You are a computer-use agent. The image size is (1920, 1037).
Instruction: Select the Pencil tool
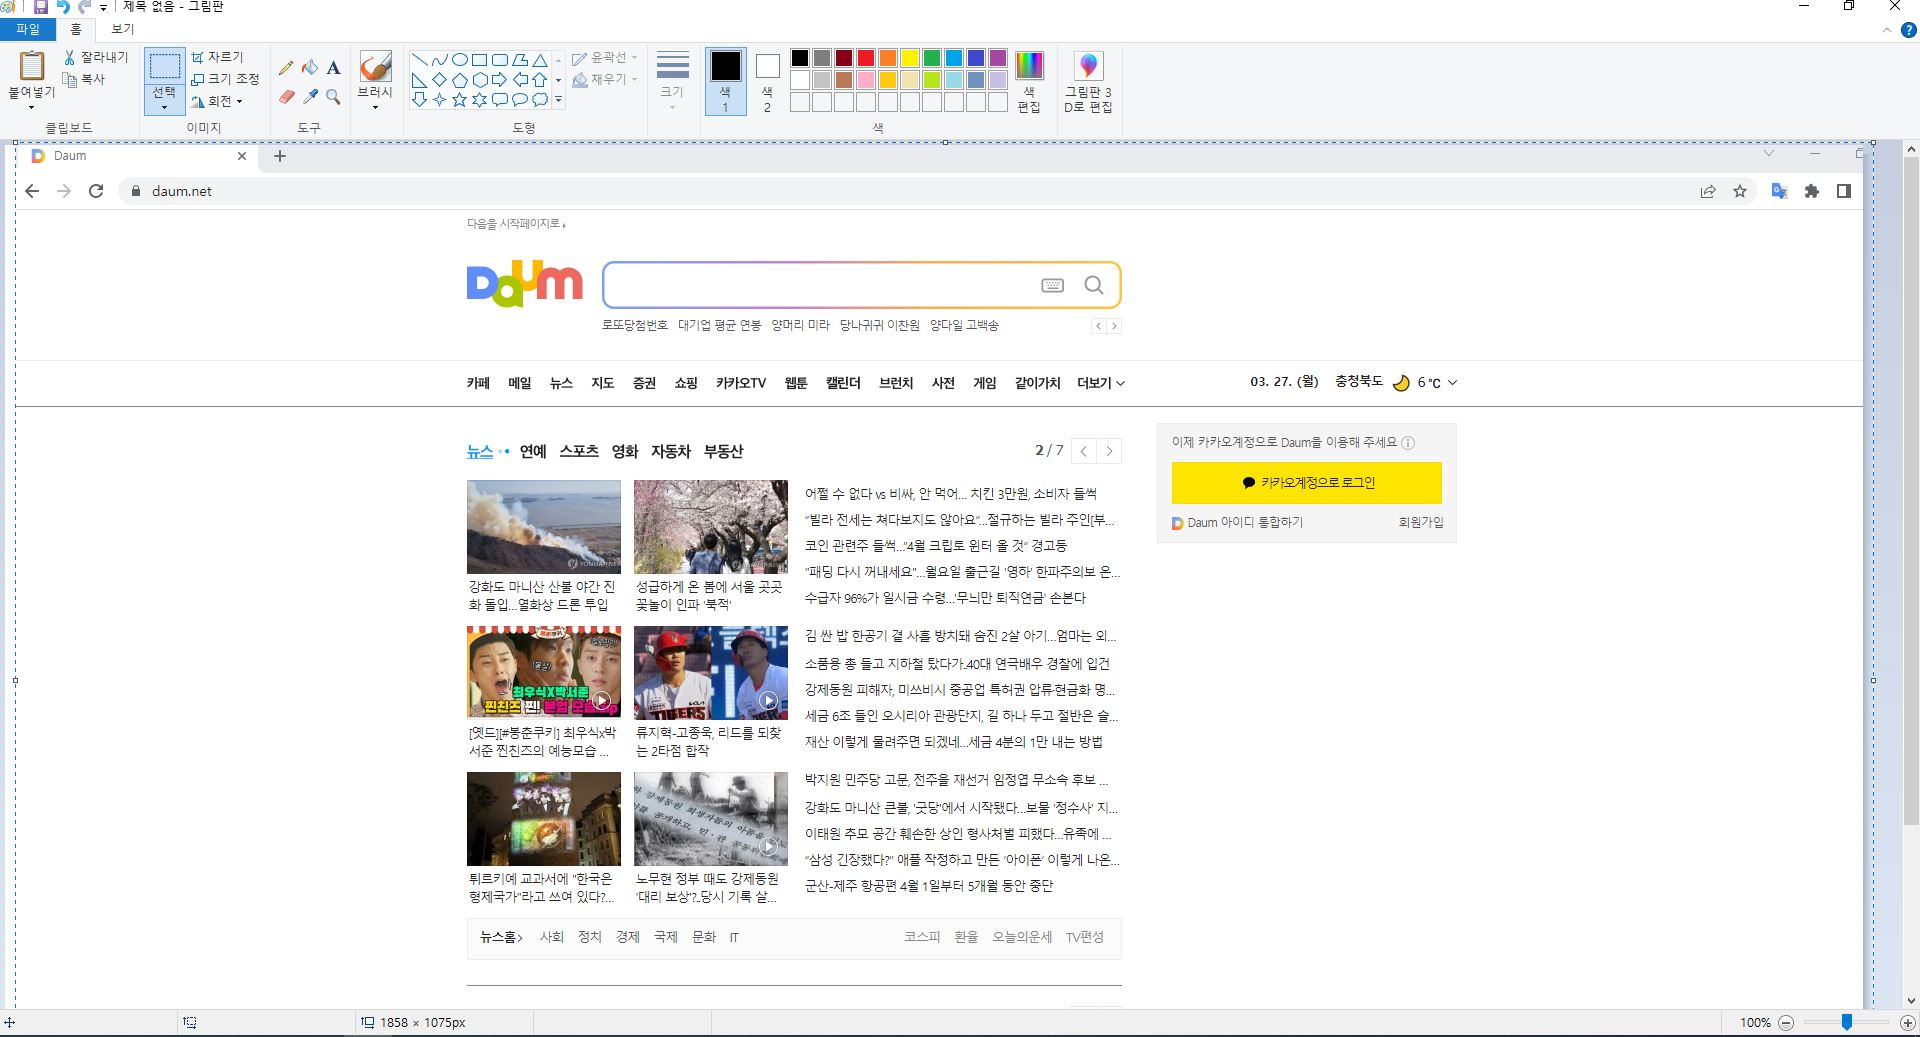click(x=286, y=67)
